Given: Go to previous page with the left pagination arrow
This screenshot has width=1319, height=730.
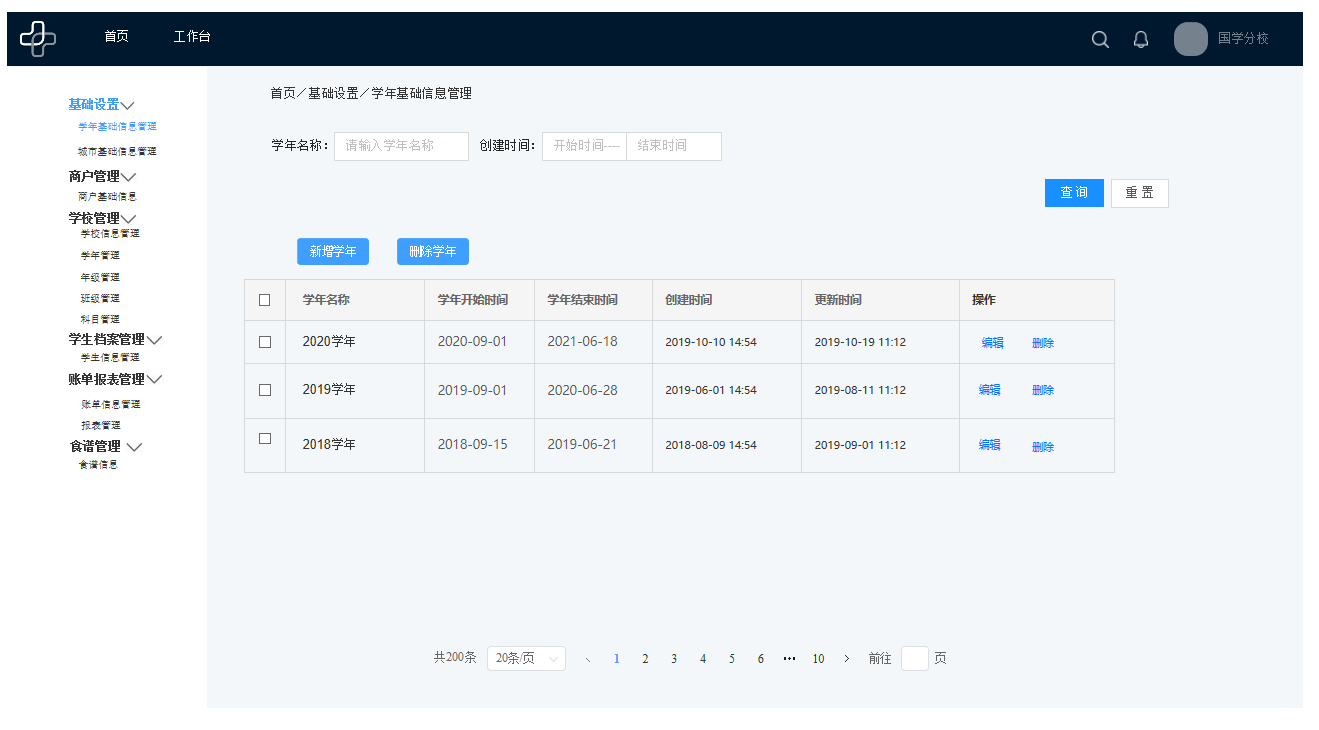Looking at the screenshot, I should tap(588, 659).
